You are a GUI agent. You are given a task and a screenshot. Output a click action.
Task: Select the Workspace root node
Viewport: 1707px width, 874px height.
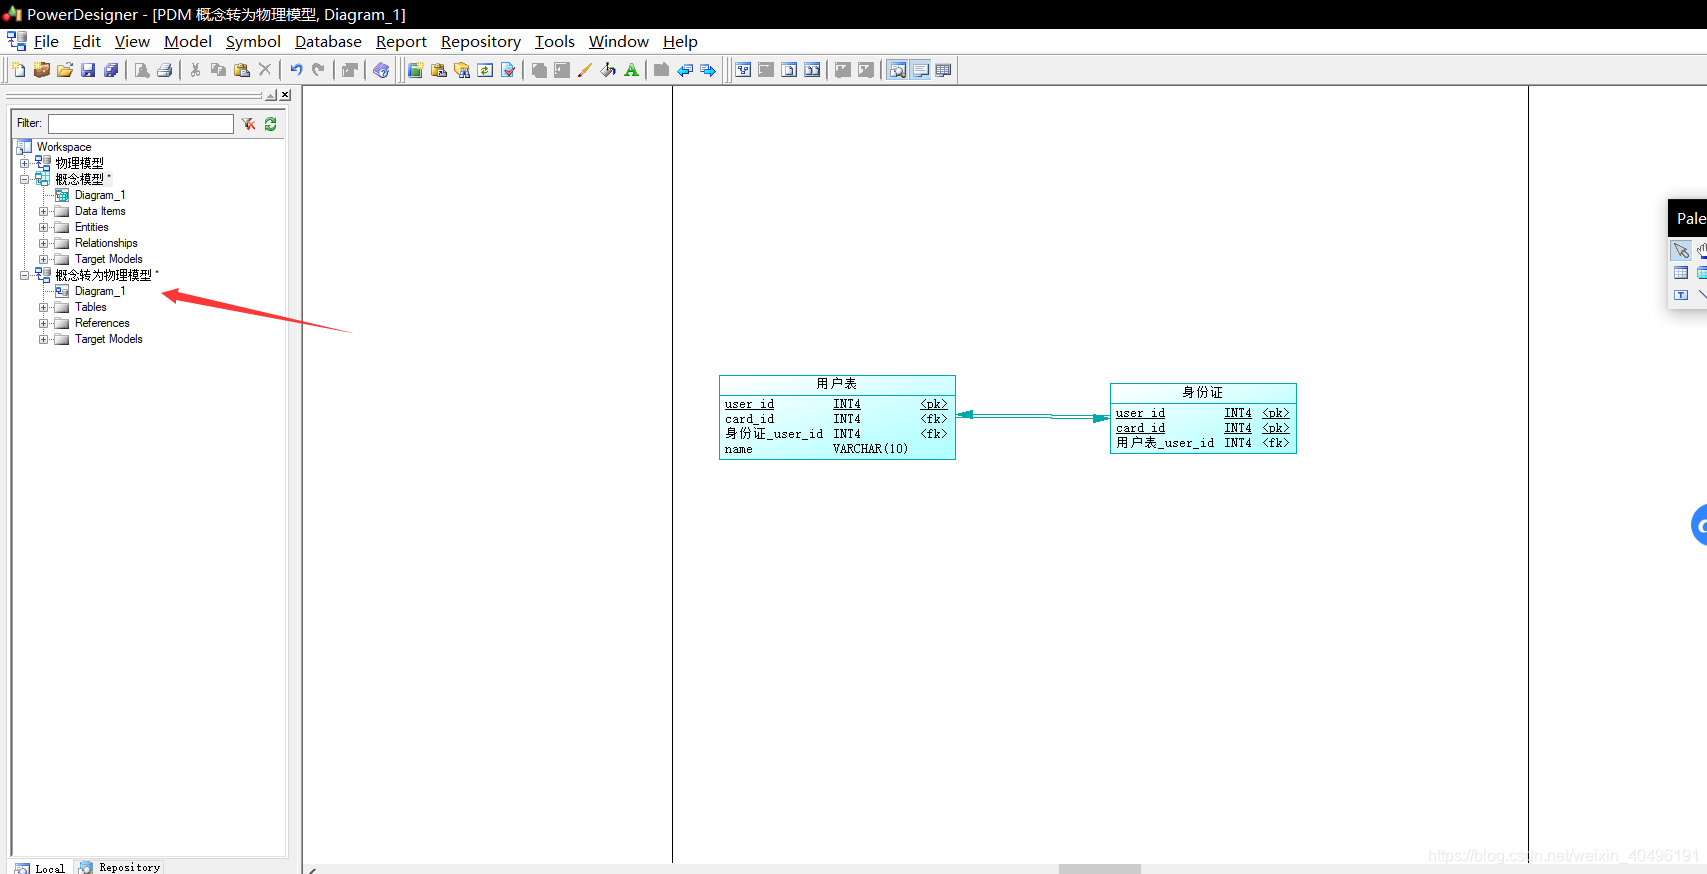(64, 147)
